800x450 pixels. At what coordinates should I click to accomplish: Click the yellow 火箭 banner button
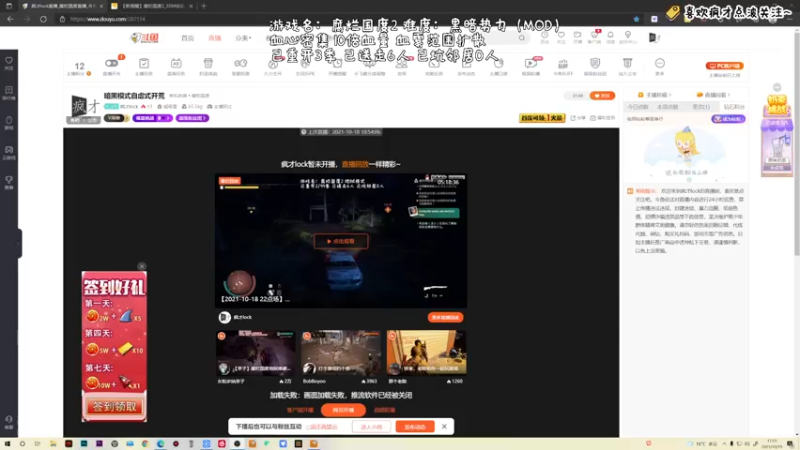tap(542, 118)
